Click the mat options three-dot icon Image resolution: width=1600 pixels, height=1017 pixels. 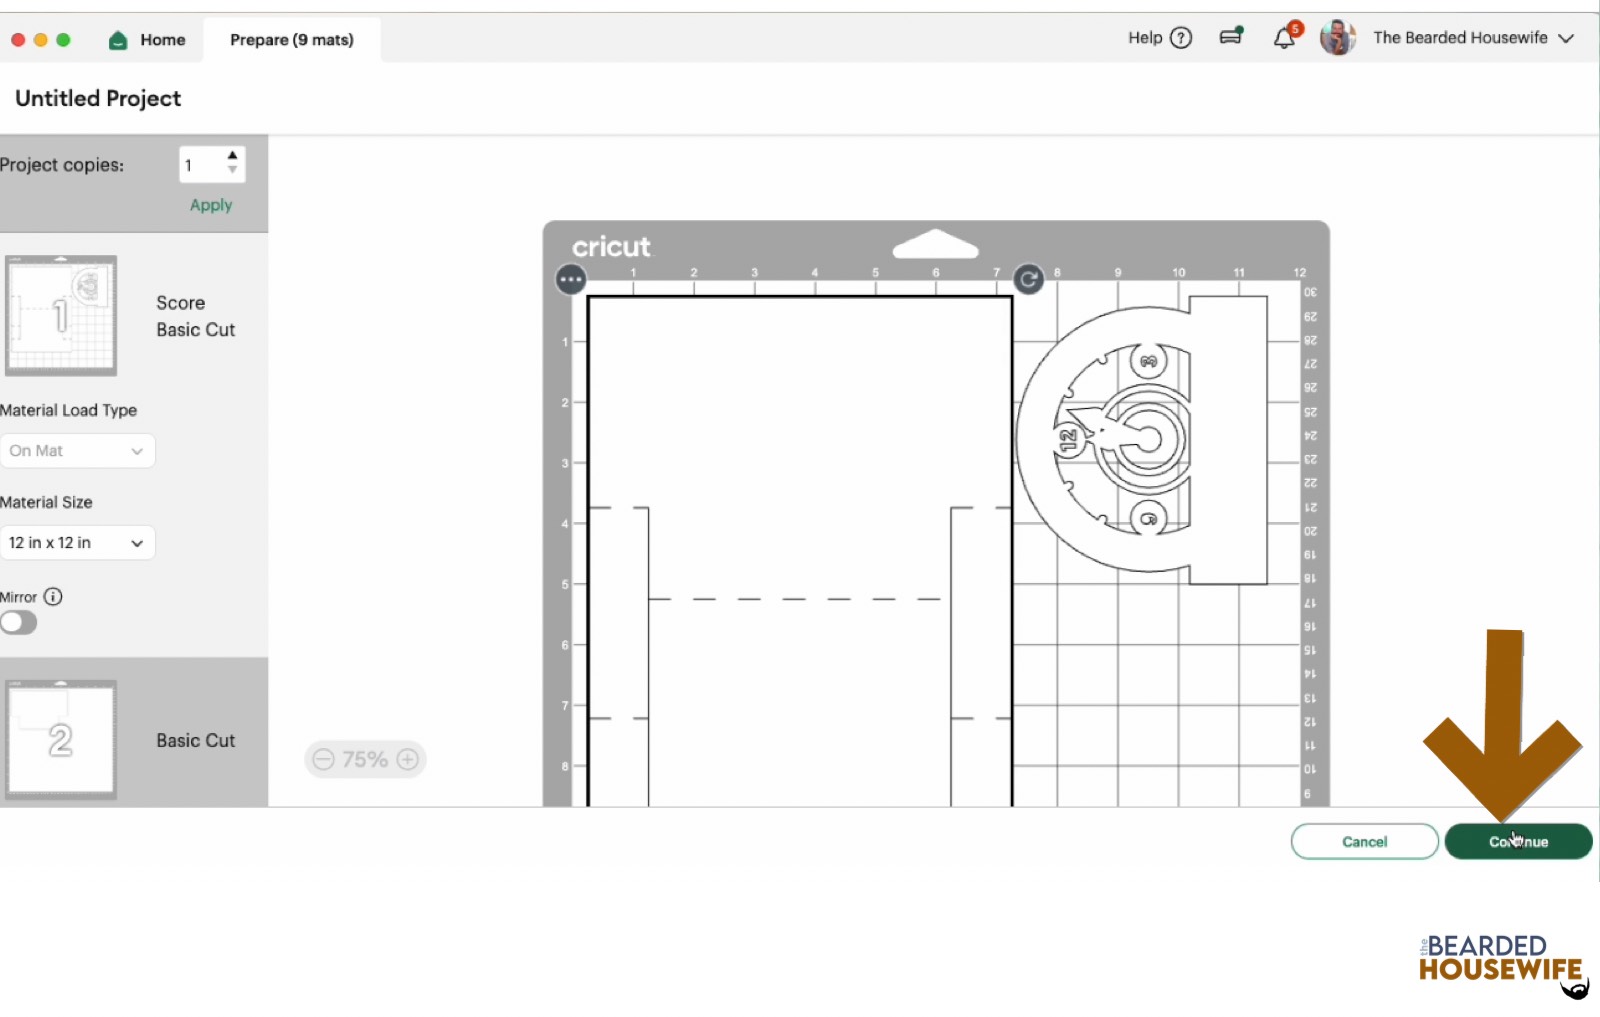(x=571, y=280)
